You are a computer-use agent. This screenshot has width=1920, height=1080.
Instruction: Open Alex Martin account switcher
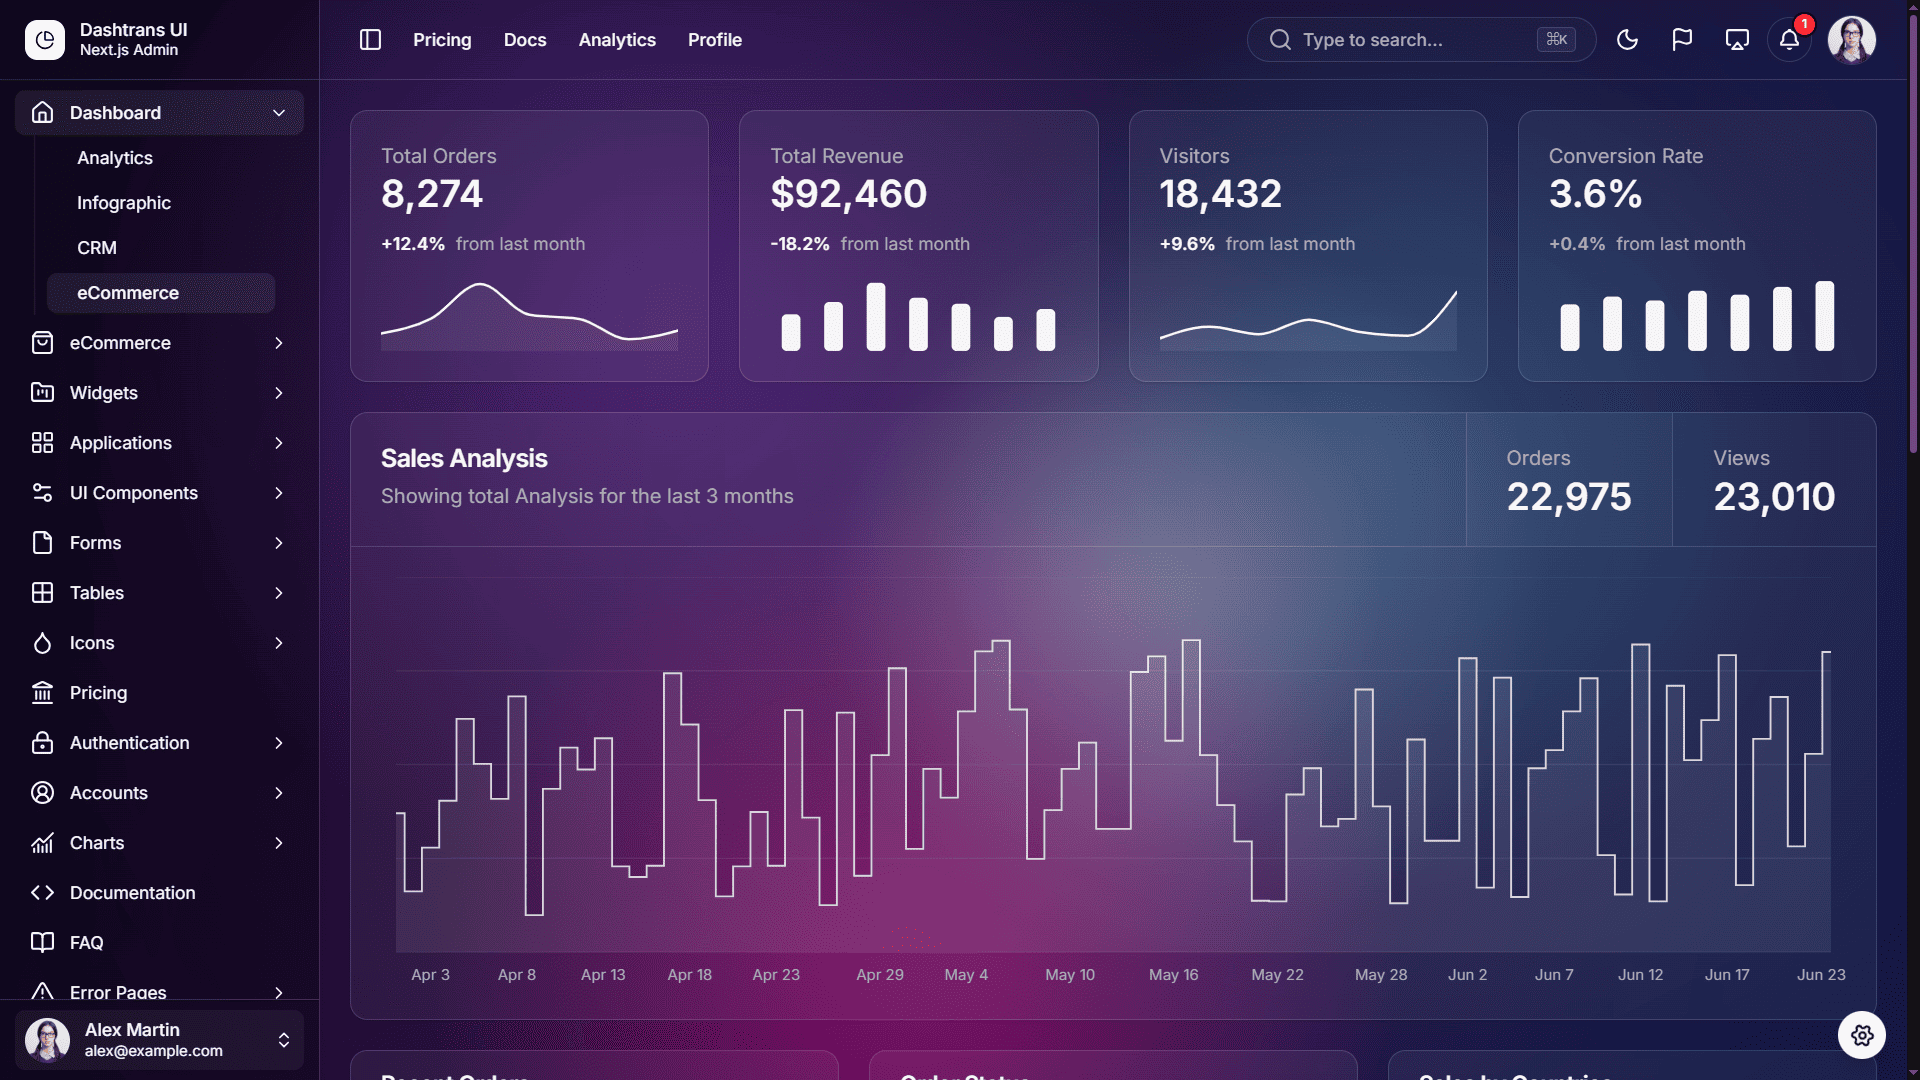[x=159, y=1040]
